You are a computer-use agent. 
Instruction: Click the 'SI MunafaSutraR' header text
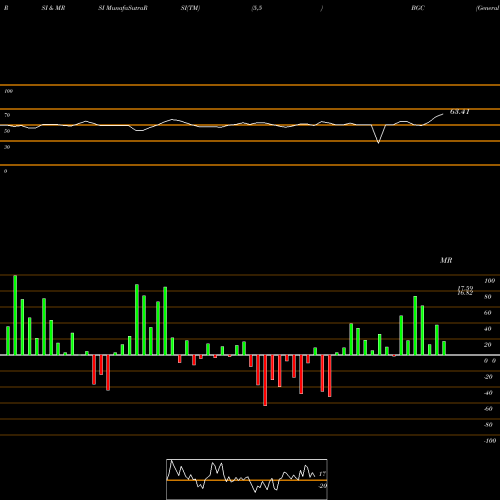[123, 8]
